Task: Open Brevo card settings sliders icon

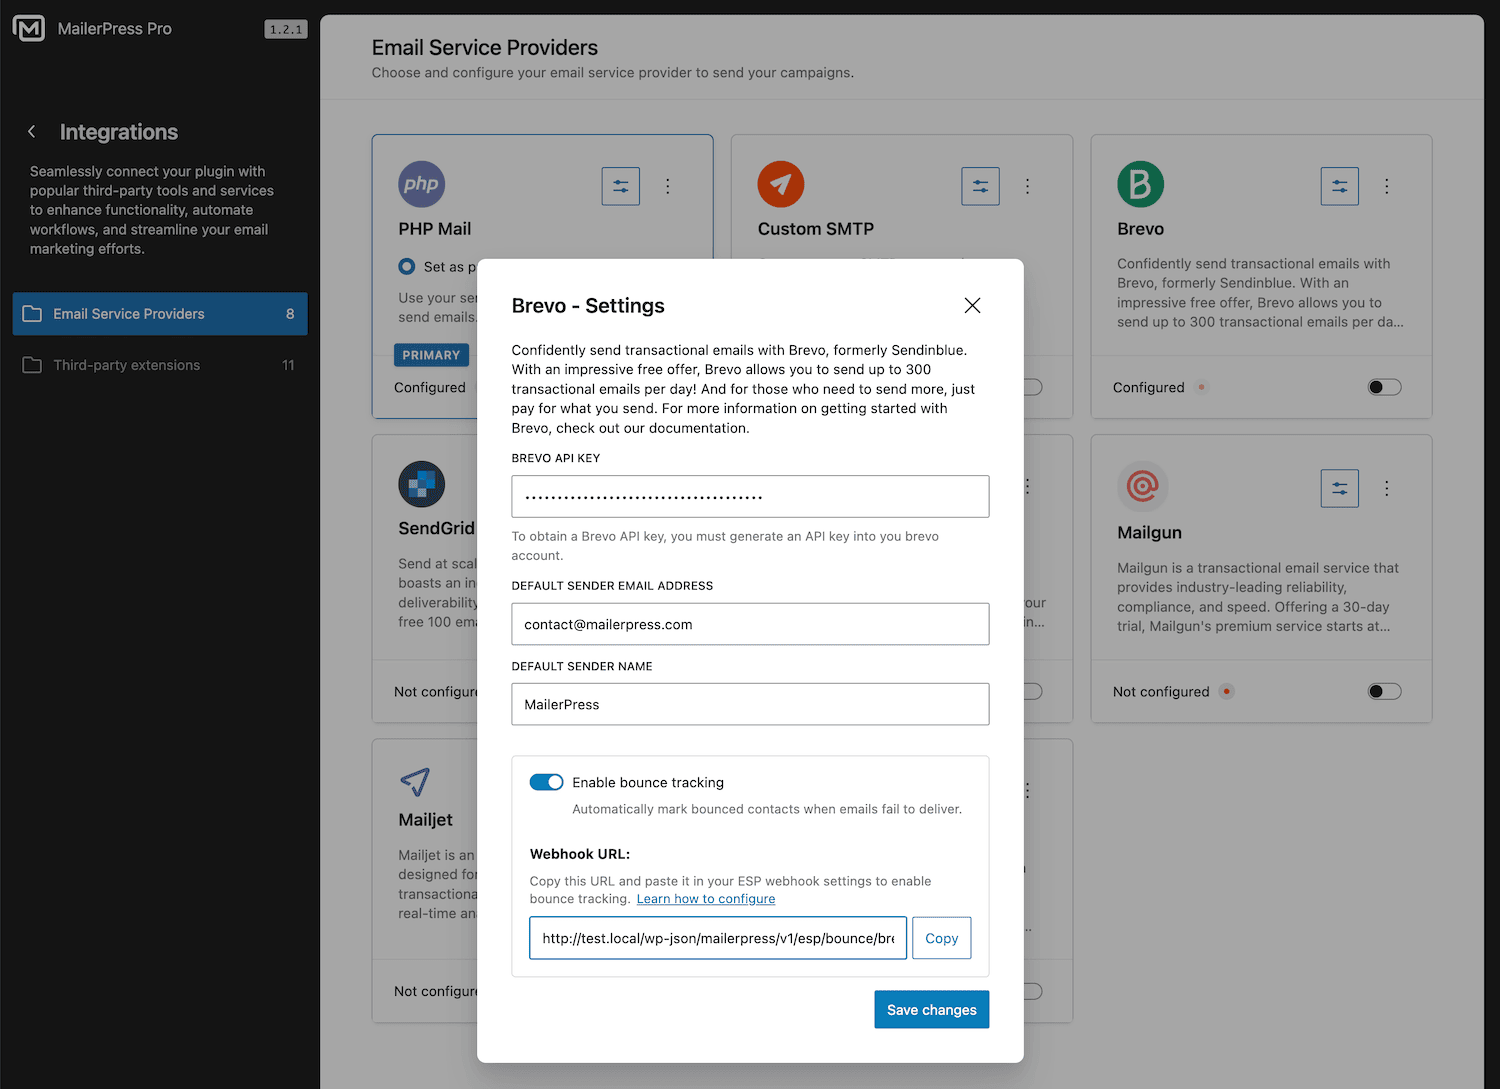Action: (x=1339, y=186)
